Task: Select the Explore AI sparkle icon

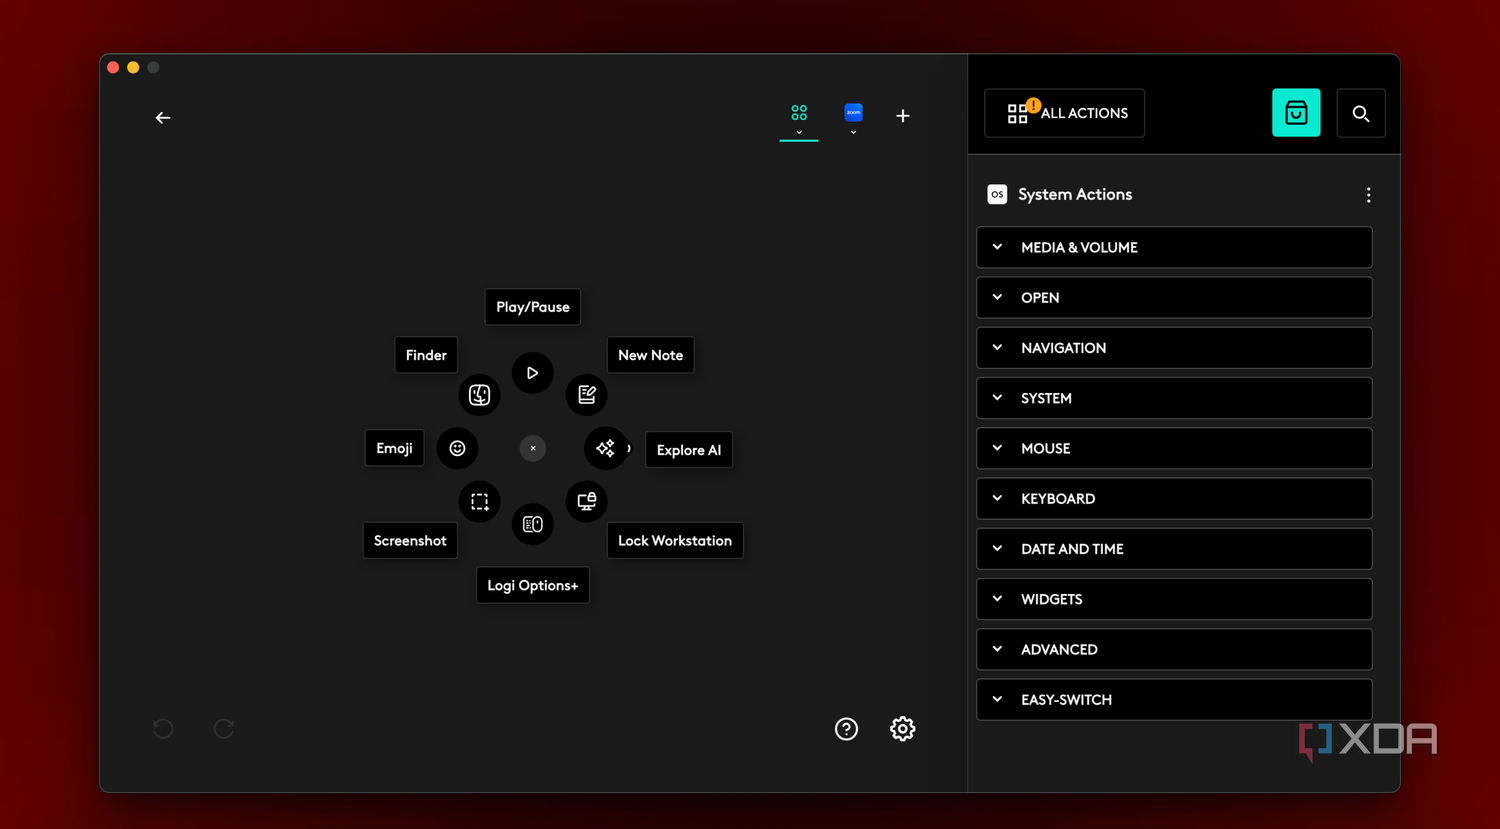Action: coord(606,448)
